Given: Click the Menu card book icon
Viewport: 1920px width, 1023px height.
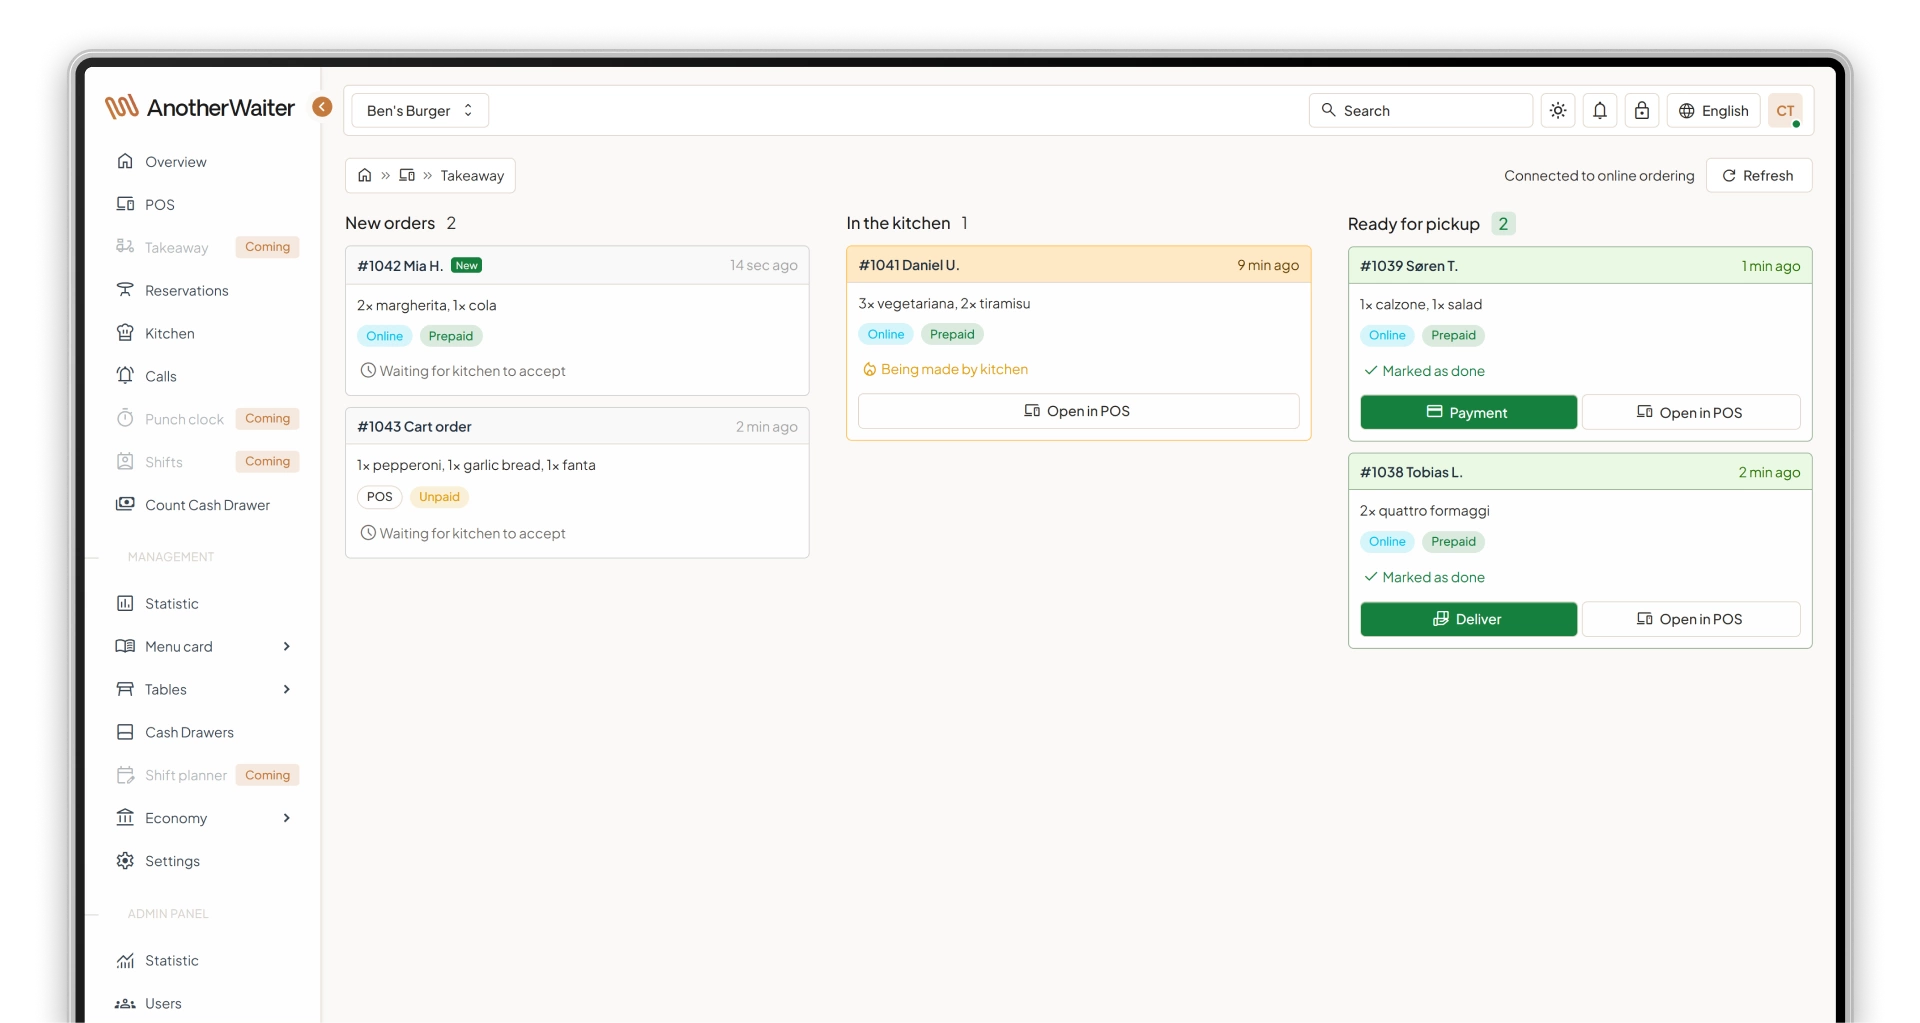Looking at the screenshot, I should point(125,647).
